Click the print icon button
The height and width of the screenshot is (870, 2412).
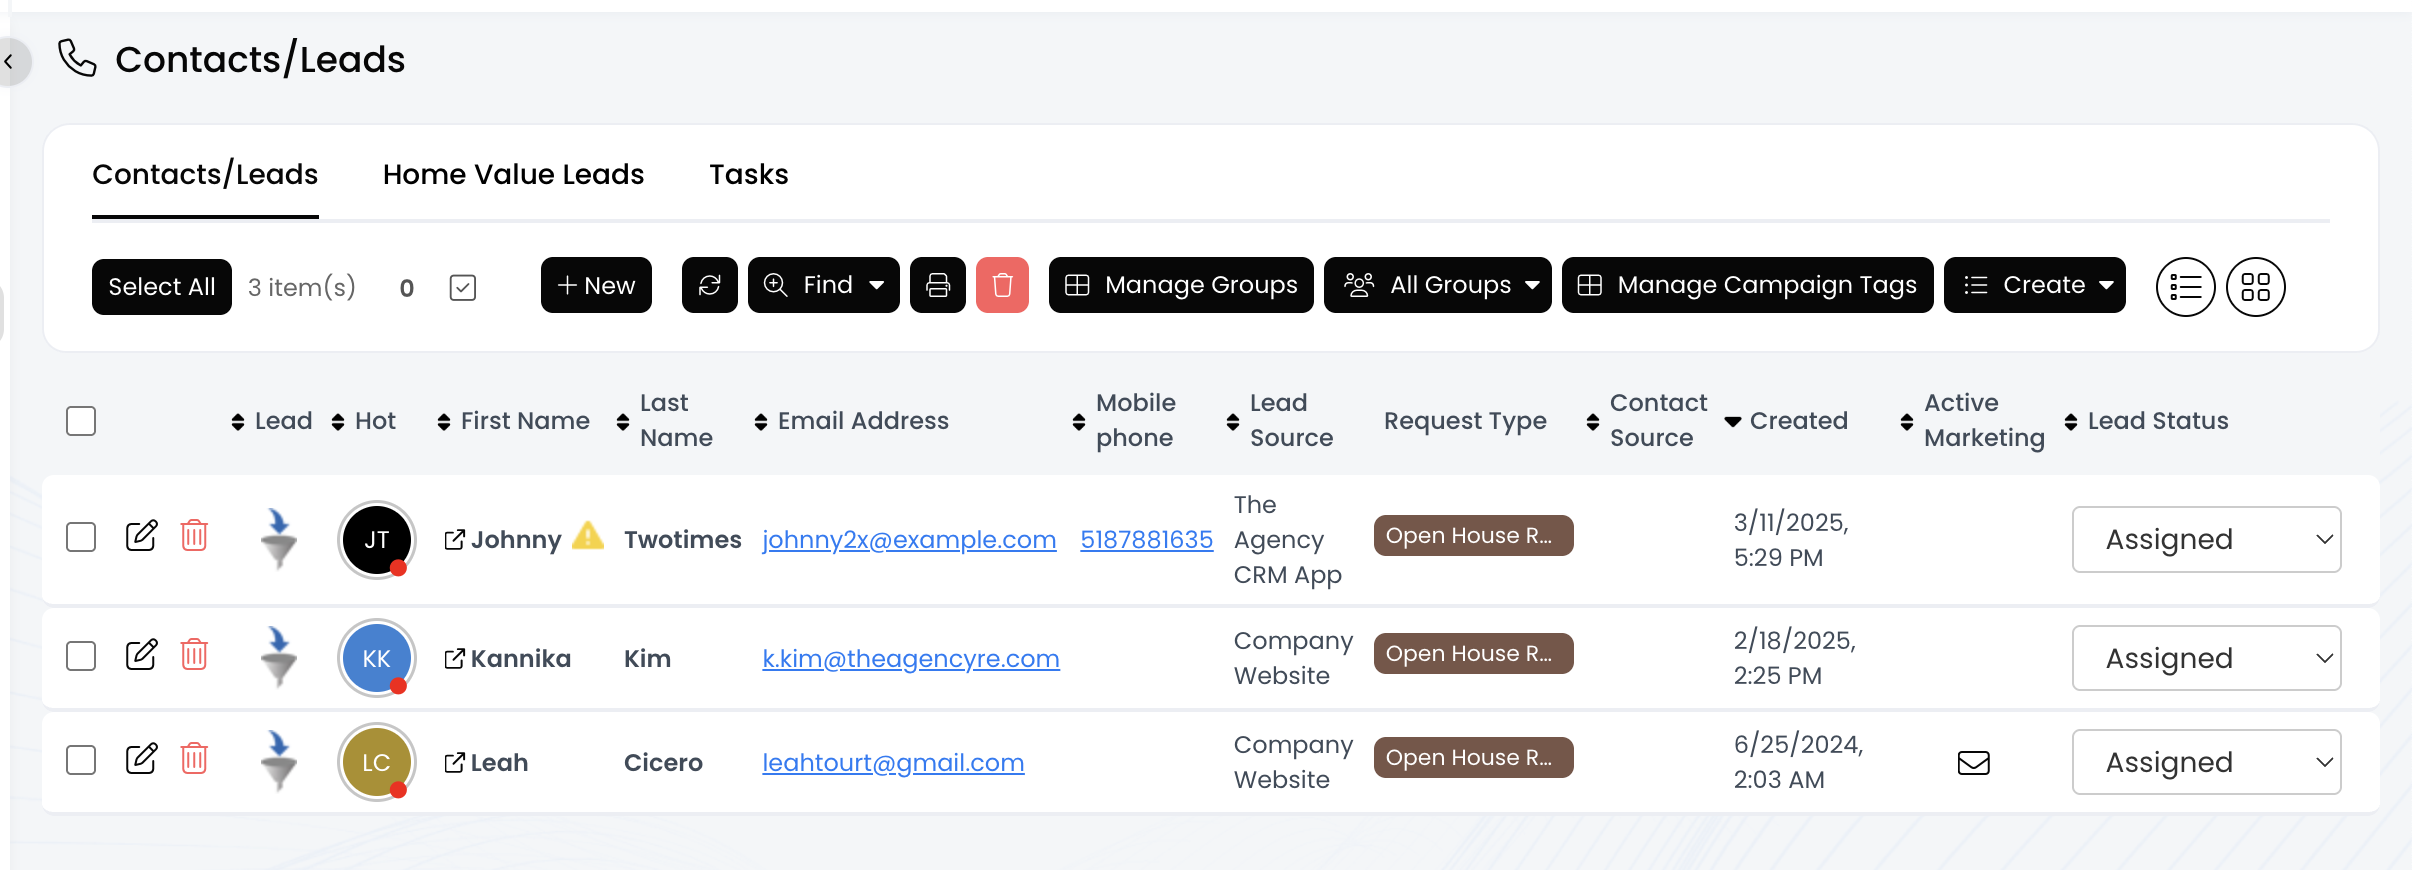(x=937, y=286)
